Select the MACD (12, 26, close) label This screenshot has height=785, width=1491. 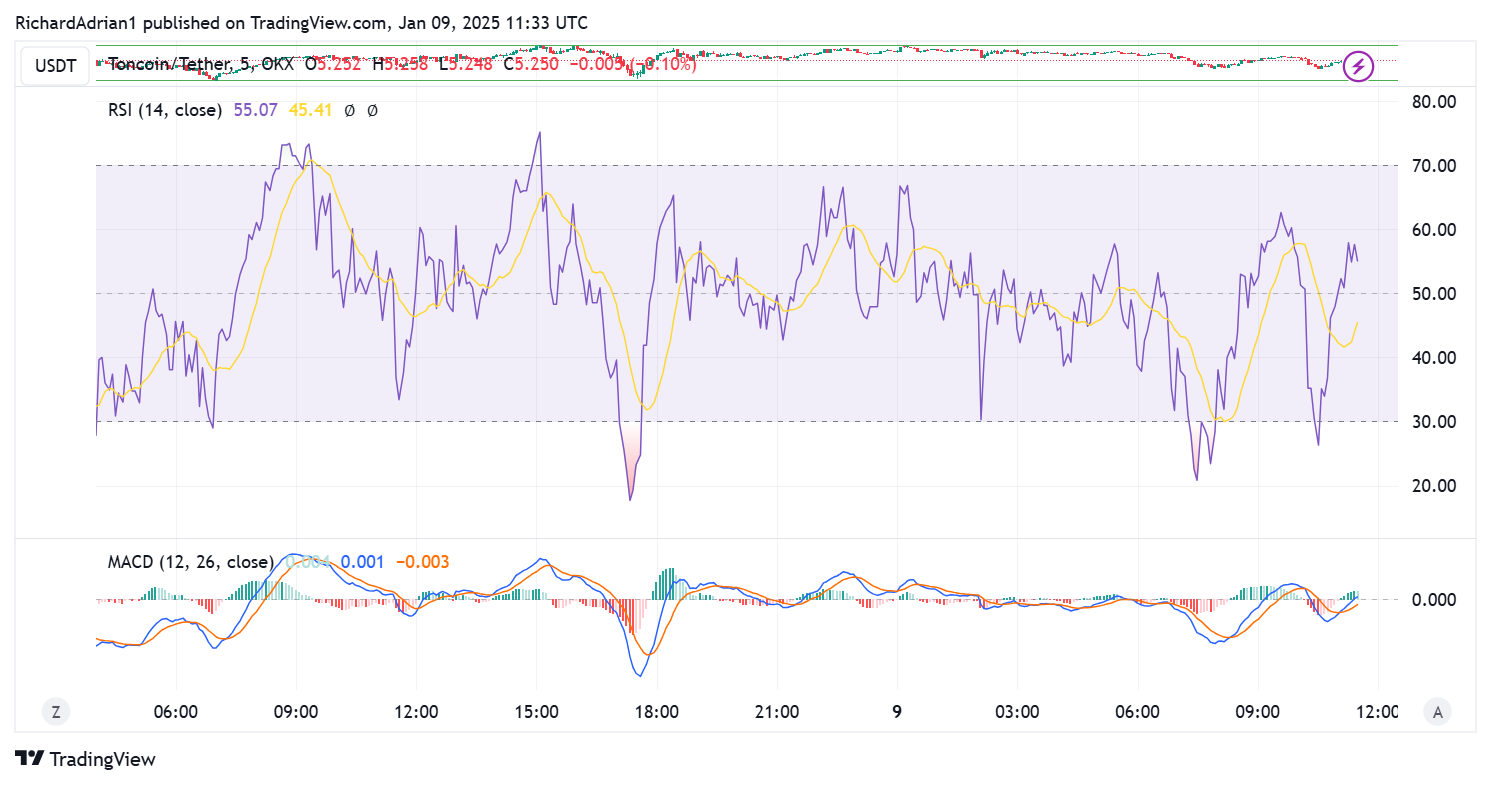pyautogui.click(x=191, y=562)
